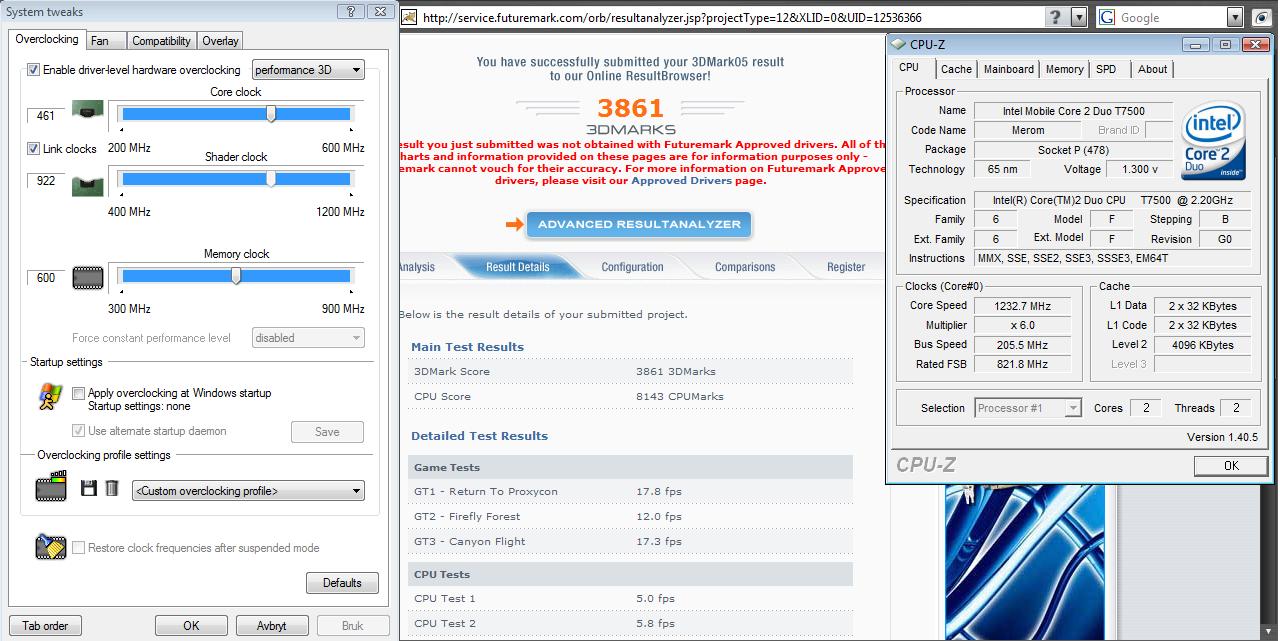1280x641 pixels.
Task: Save overclocking profile floppy disk icon
Action: (x=88, y=488)
